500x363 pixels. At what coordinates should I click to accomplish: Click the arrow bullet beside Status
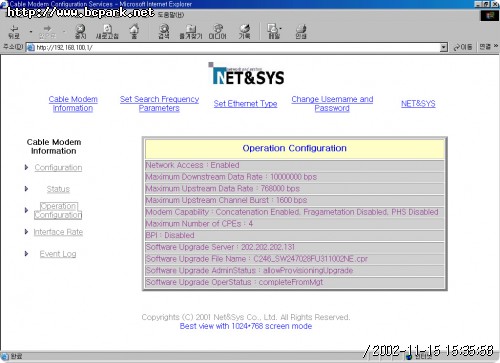[26, 189]
